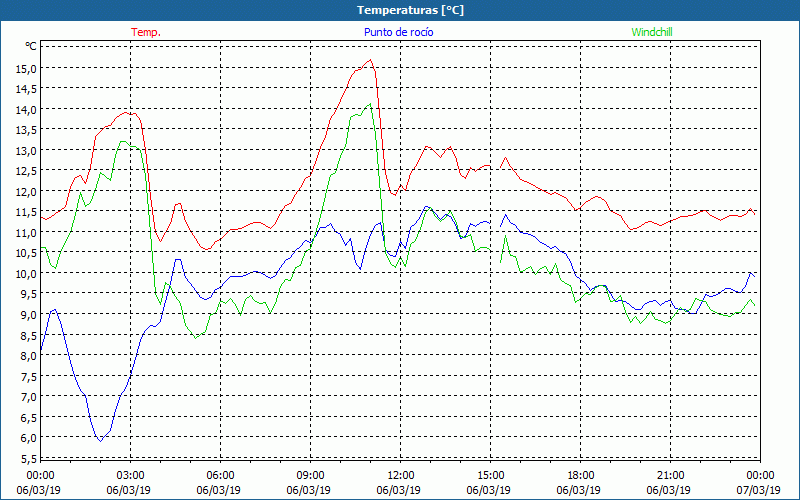Click the 14,0 y-axis value

[x=27, y=110]
